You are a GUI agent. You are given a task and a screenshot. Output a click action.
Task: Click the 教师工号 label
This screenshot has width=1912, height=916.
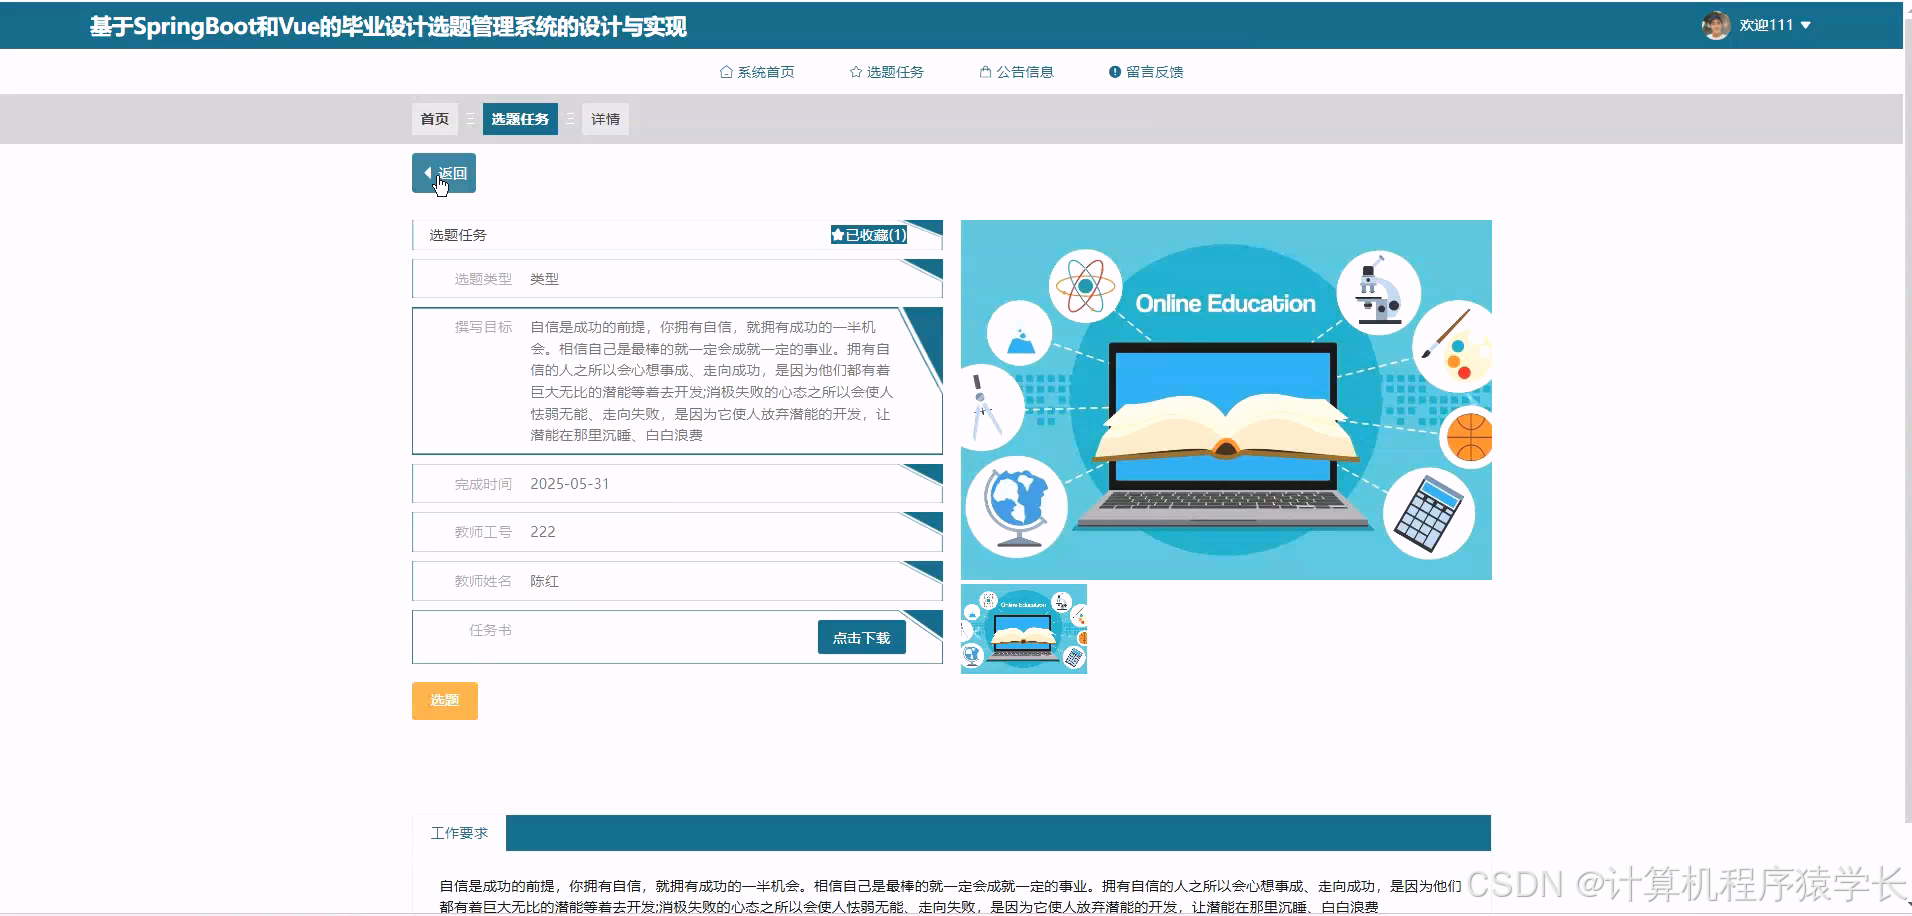point(483,532)
